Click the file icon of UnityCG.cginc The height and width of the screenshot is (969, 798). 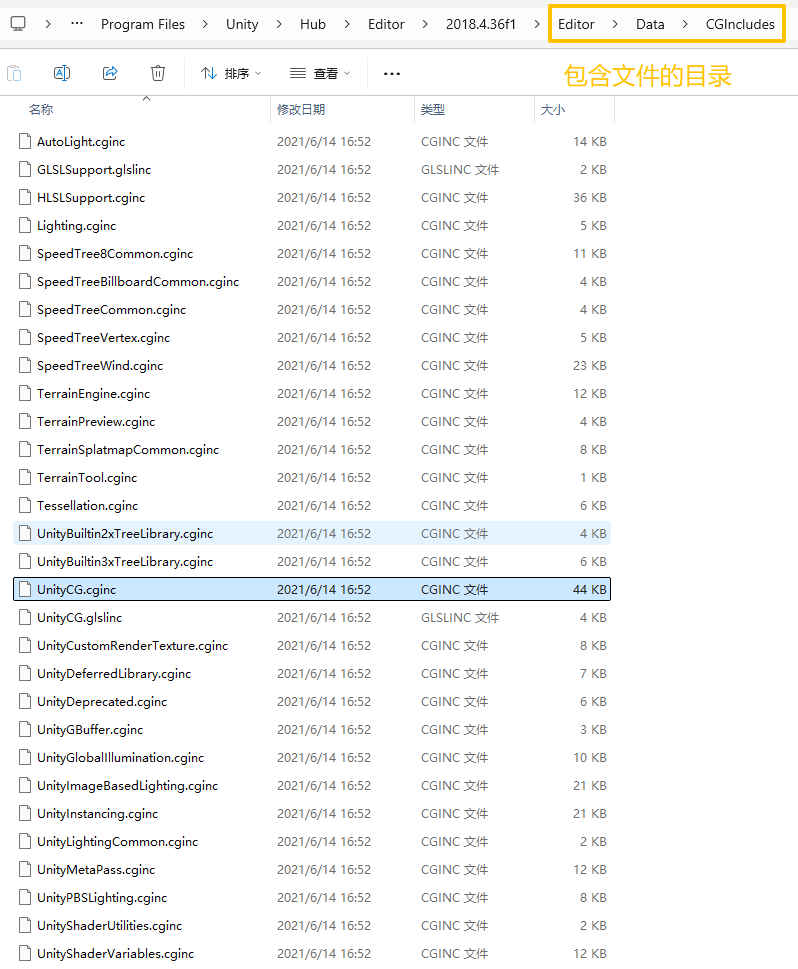click(x=25, y=590)
